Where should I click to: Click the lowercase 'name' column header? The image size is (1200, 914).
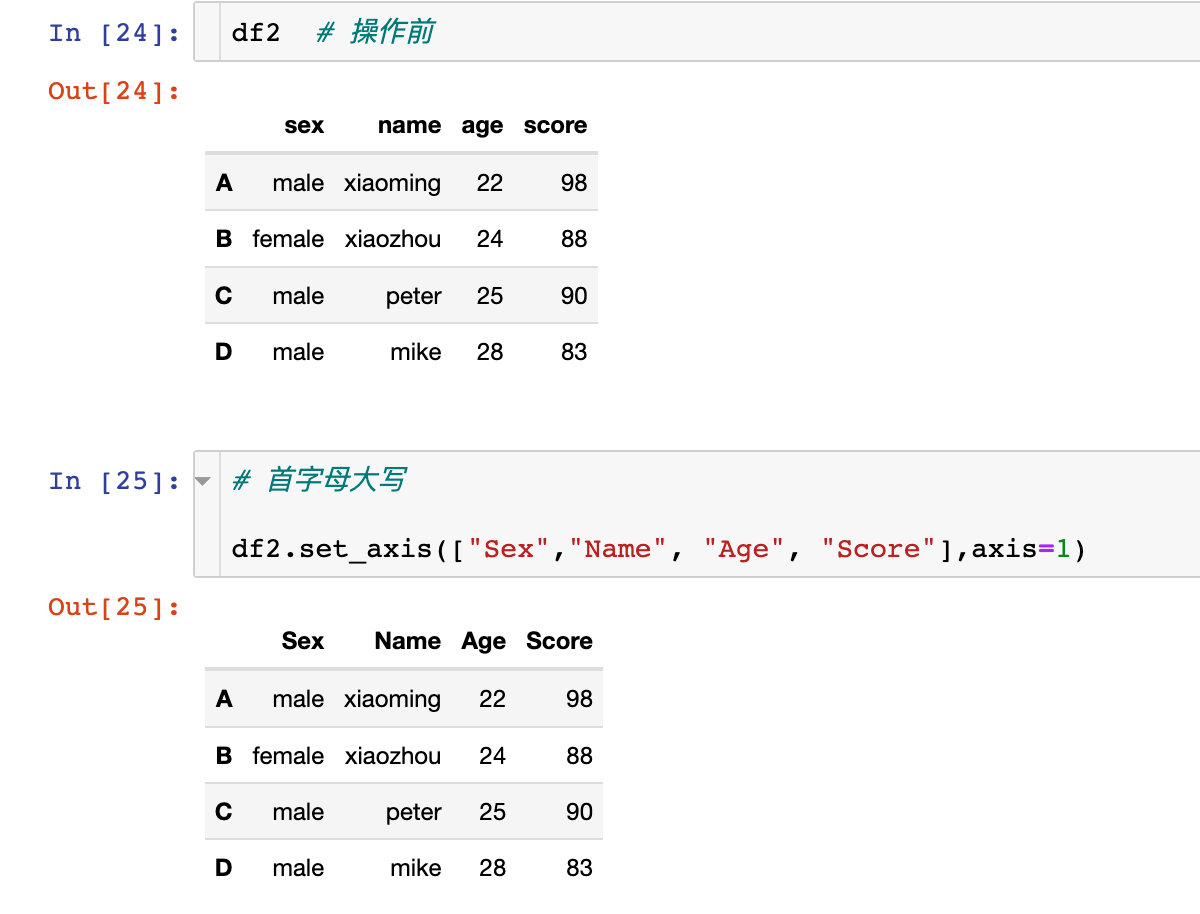(x=409, y=125)
